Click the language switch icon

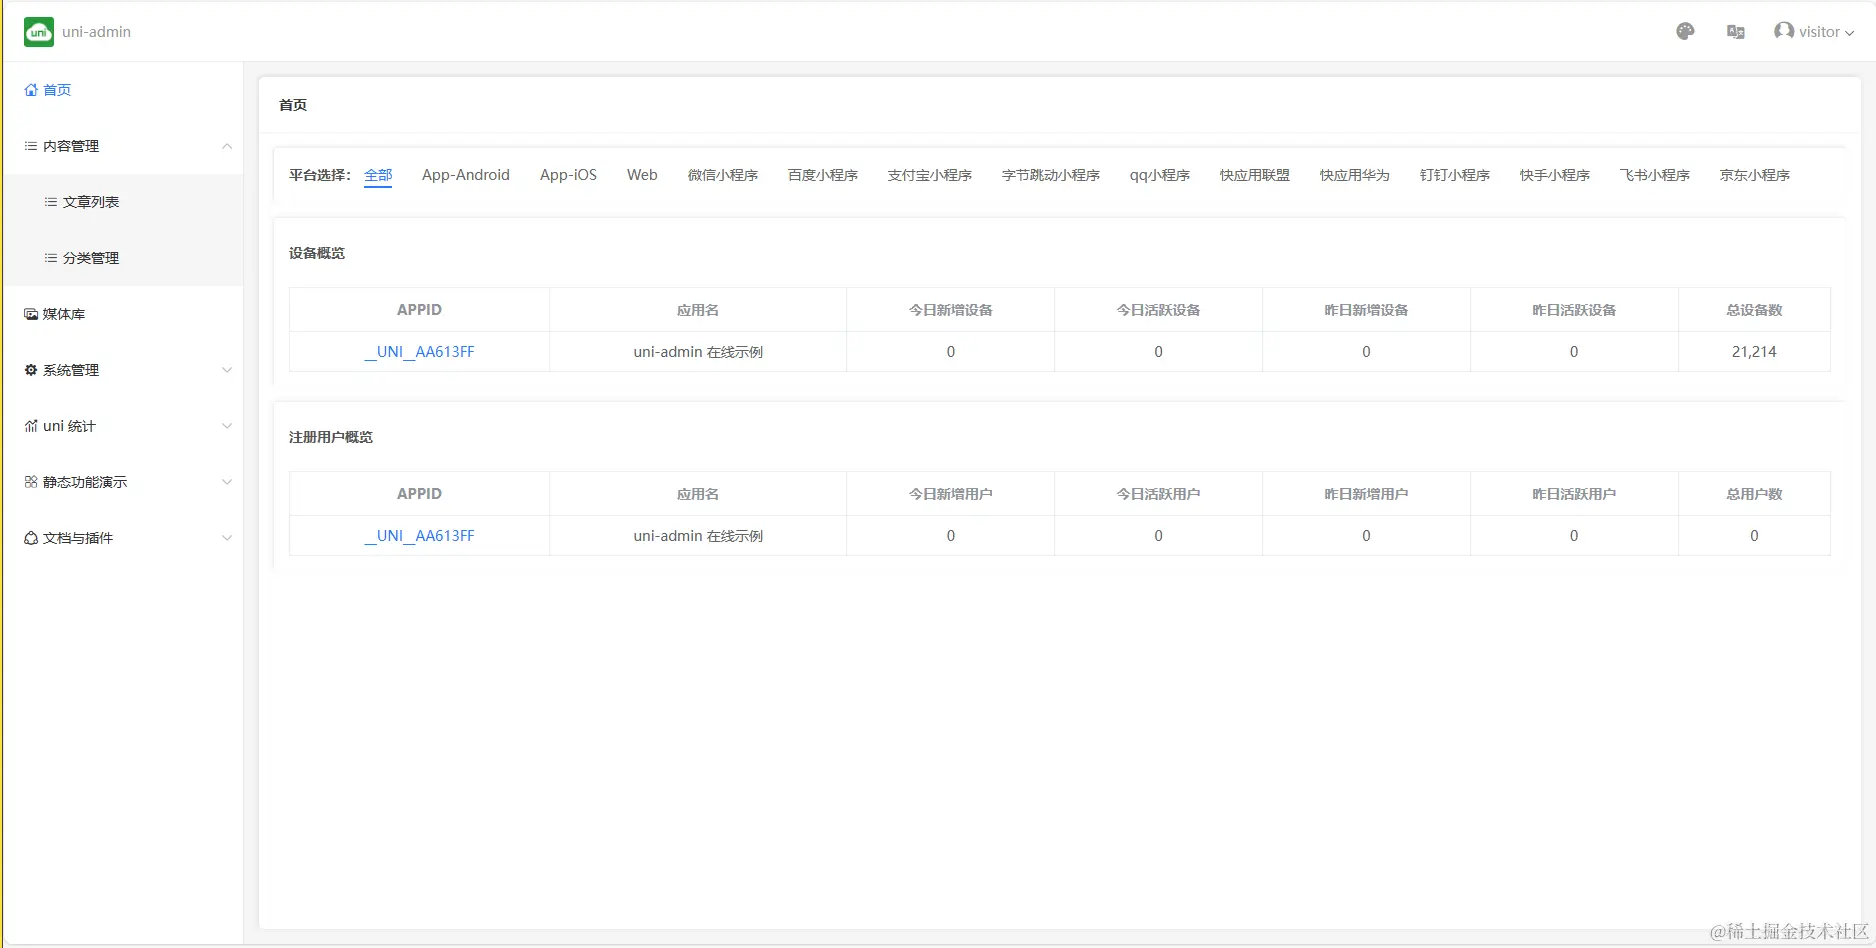click(x=1736, y=32)
